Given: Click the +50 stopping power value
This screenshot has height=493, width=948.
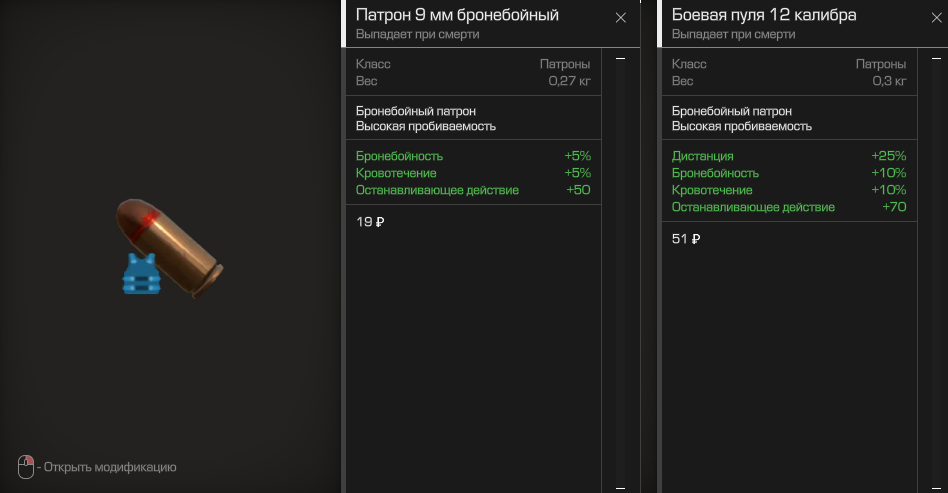Looking at the screenshot, I should (579, 190).
